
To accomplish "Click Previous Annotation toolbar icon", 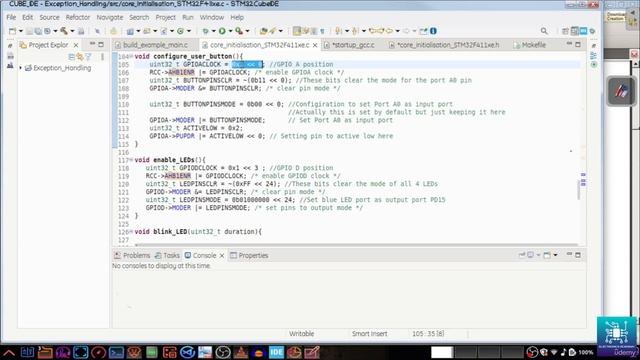I will (x=355, y=31).
